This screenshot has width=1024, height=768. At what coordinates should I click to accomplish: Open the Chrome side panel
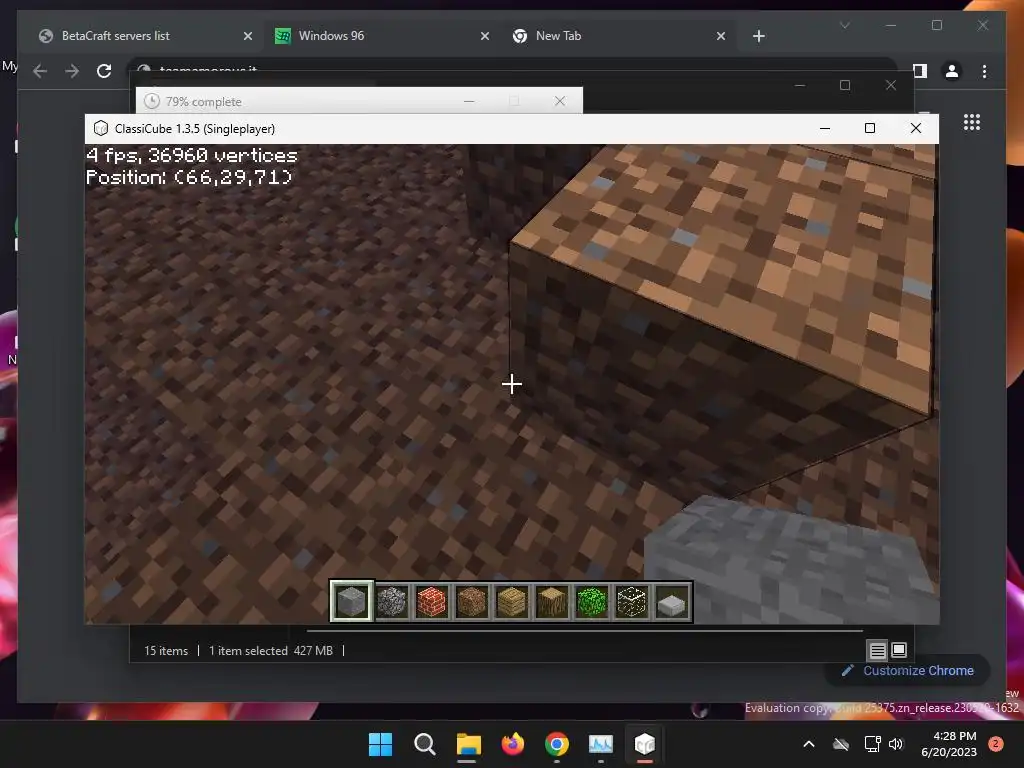[x=920, y=71]
